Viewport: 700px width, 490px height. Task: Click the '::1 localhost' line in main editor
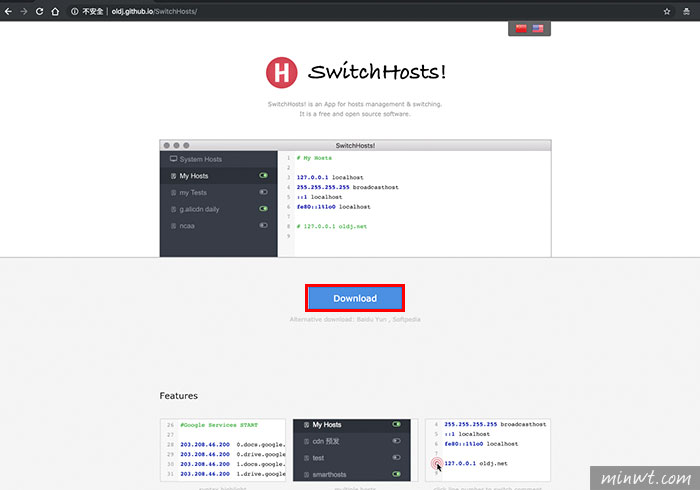point(320,197)
